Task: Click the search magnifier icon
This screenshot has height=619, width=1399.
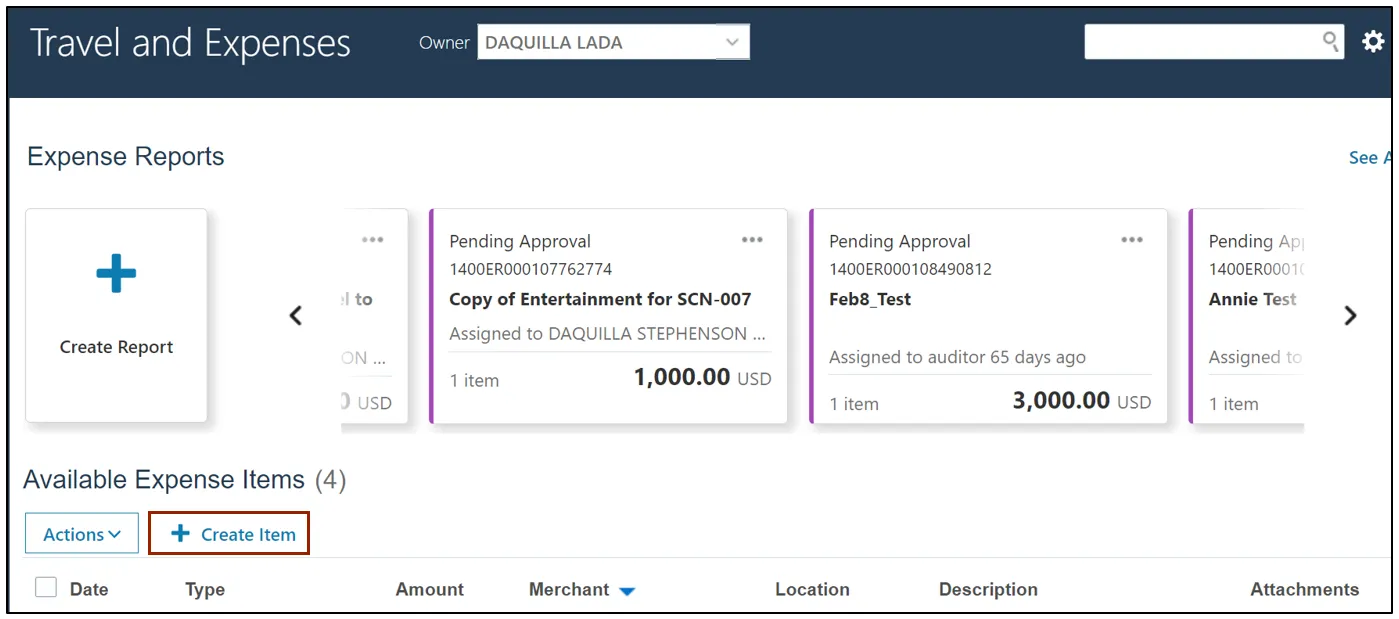Action: tap(1330, 41)
